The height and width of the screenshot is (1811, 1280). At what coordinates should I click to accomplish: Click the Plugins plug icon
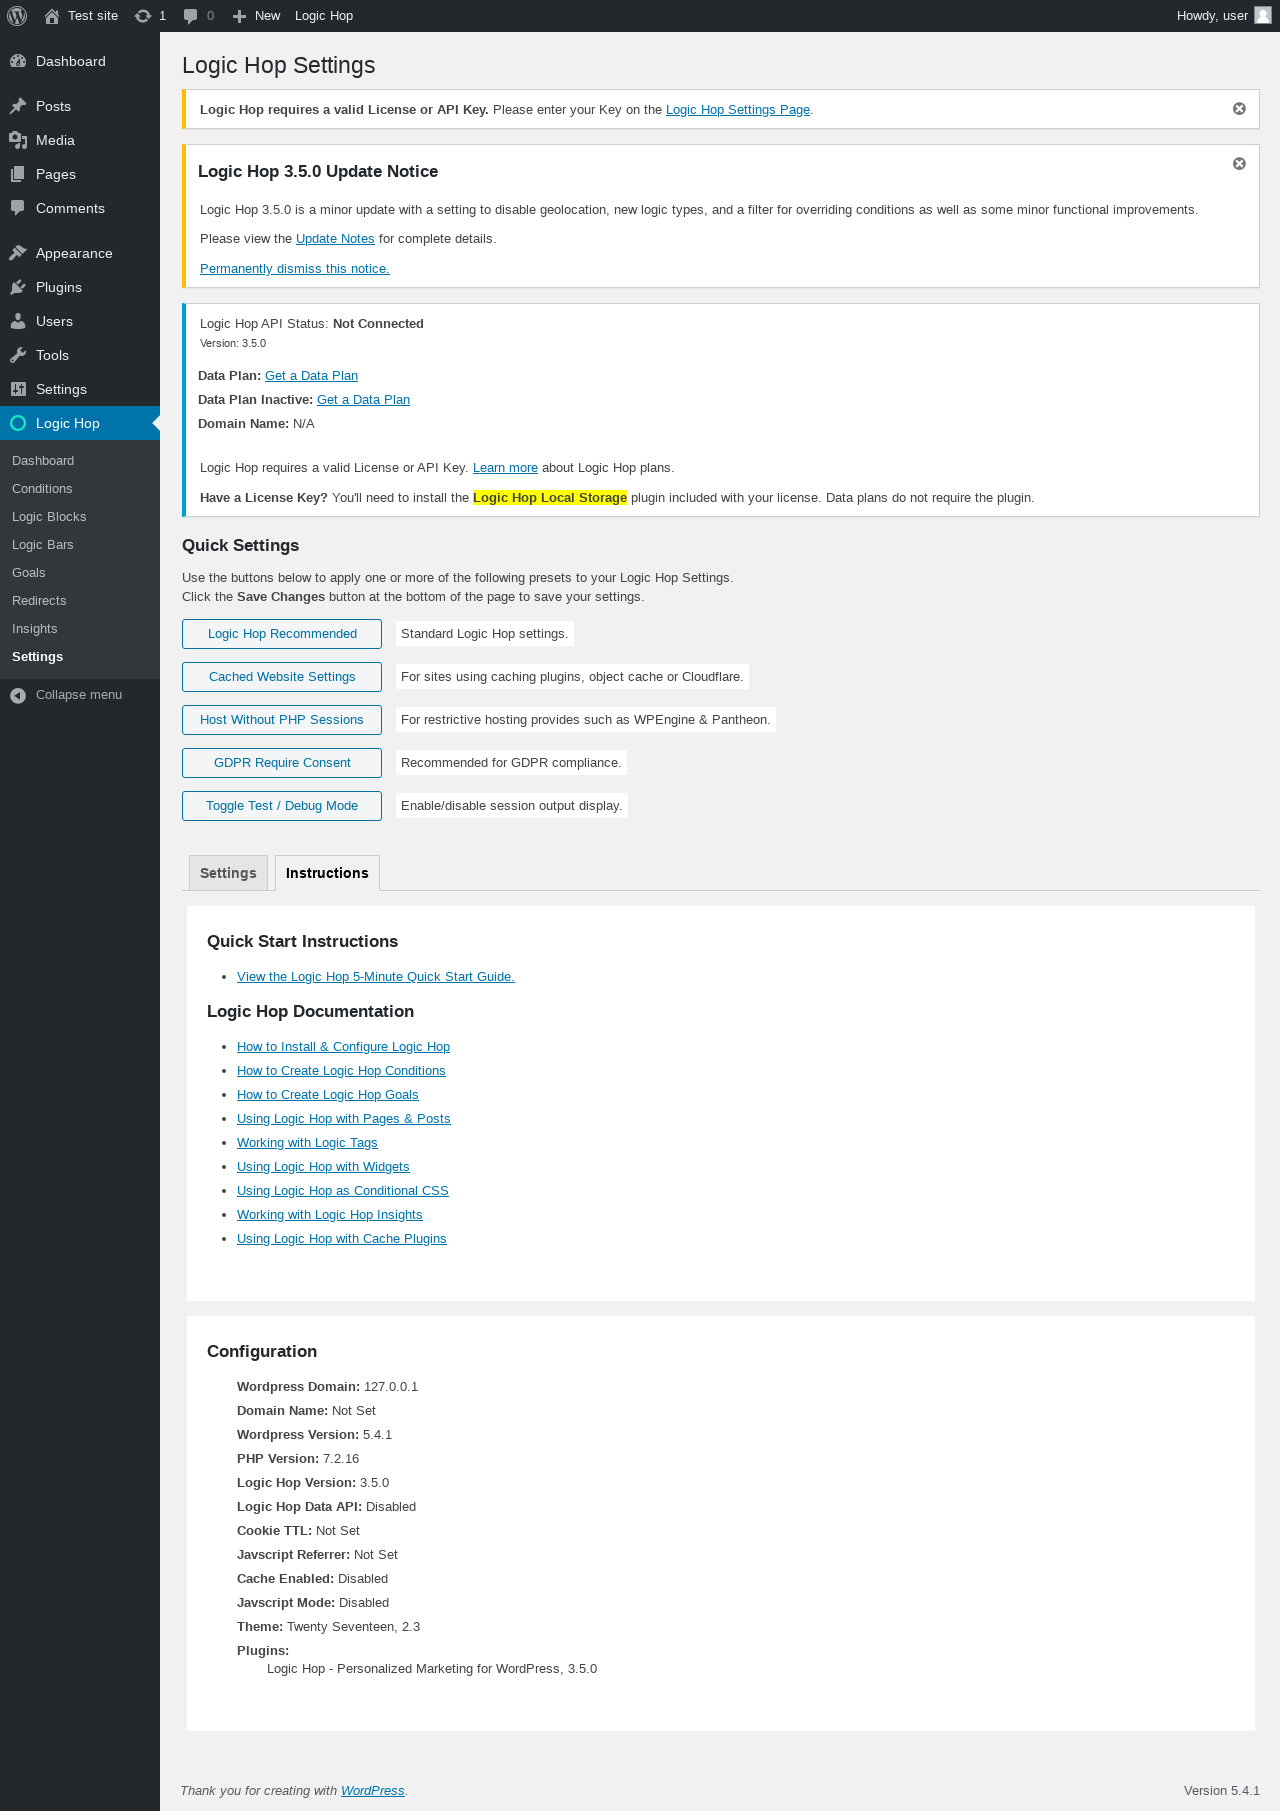point(18,287)
